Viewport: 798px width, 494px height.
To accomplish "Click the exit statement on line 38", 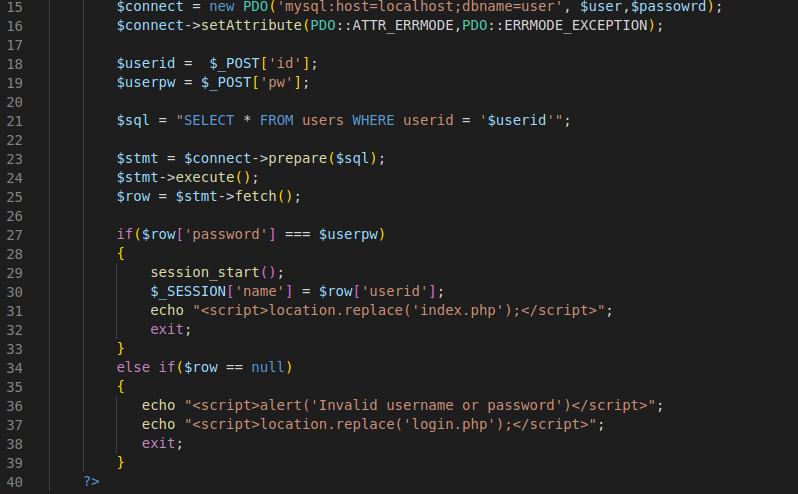I will coord(158,444).
